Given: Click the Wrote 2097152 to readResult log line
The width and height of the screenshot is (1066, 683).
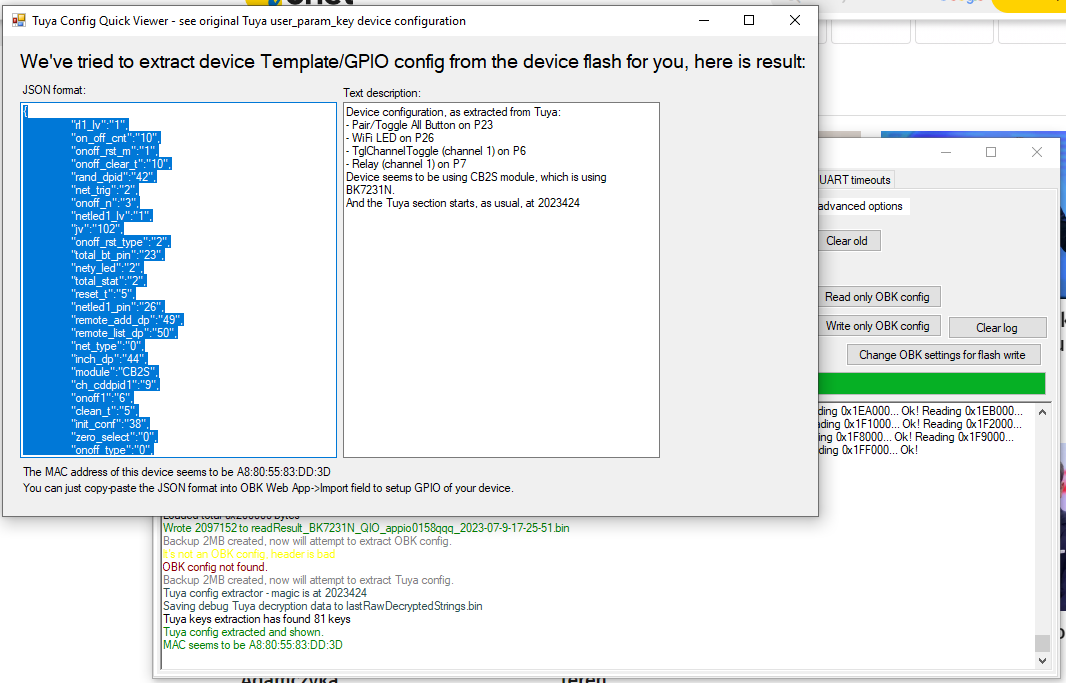Looking at the screenshot, I should (x=366, y=528).
